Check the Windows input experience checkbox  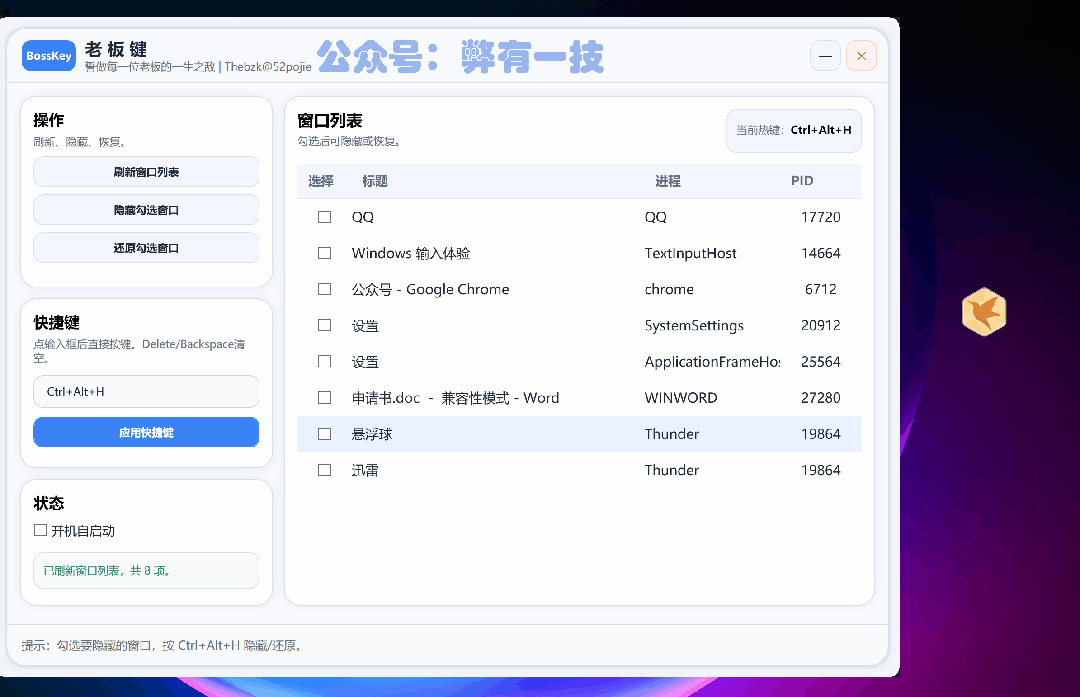coord(324,253)
